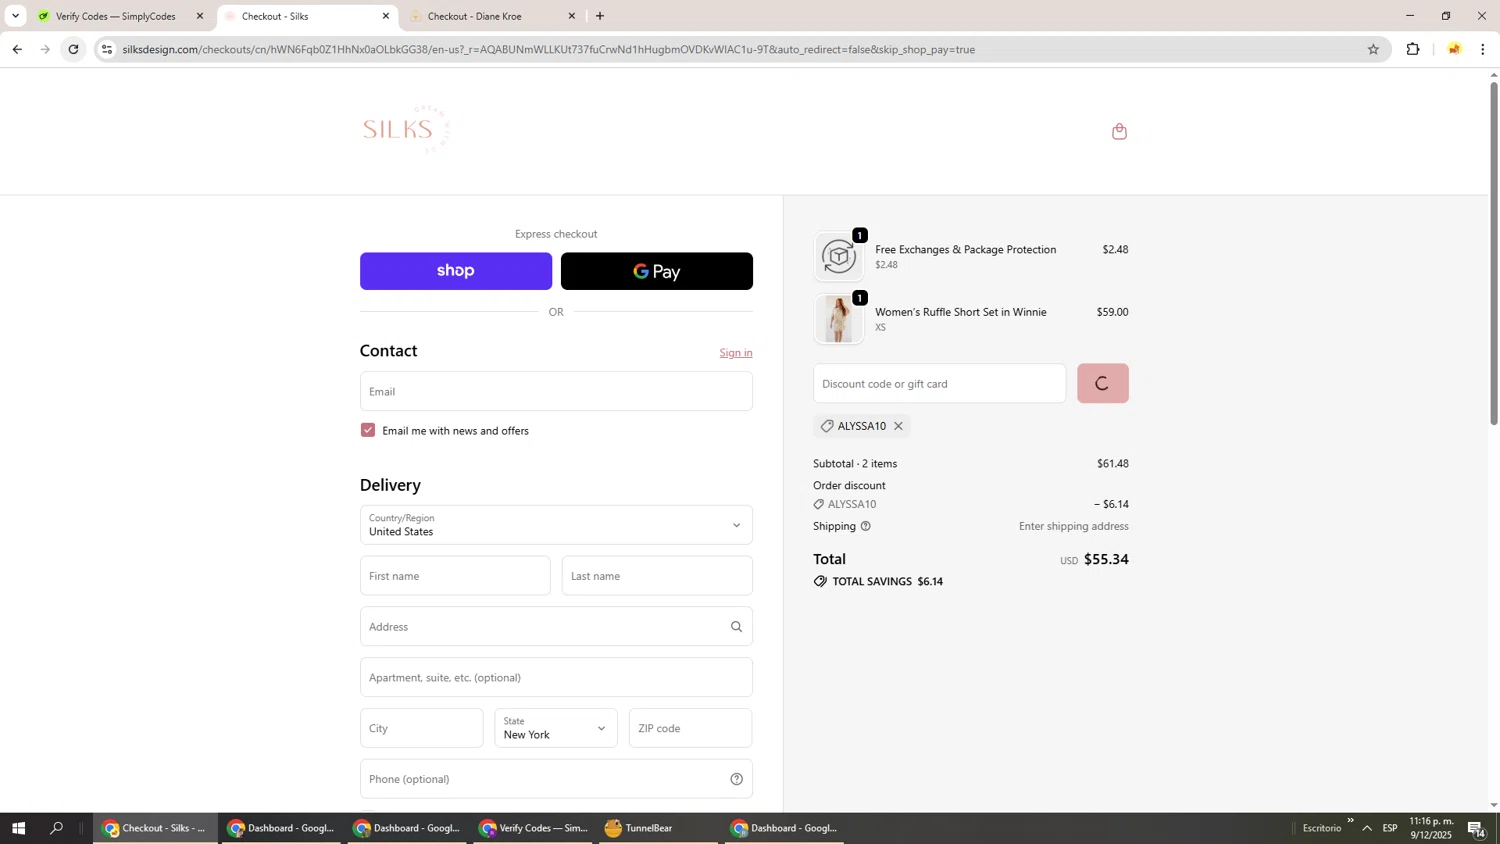
Task: Open a new browser tab
Action: click(600, 16)
